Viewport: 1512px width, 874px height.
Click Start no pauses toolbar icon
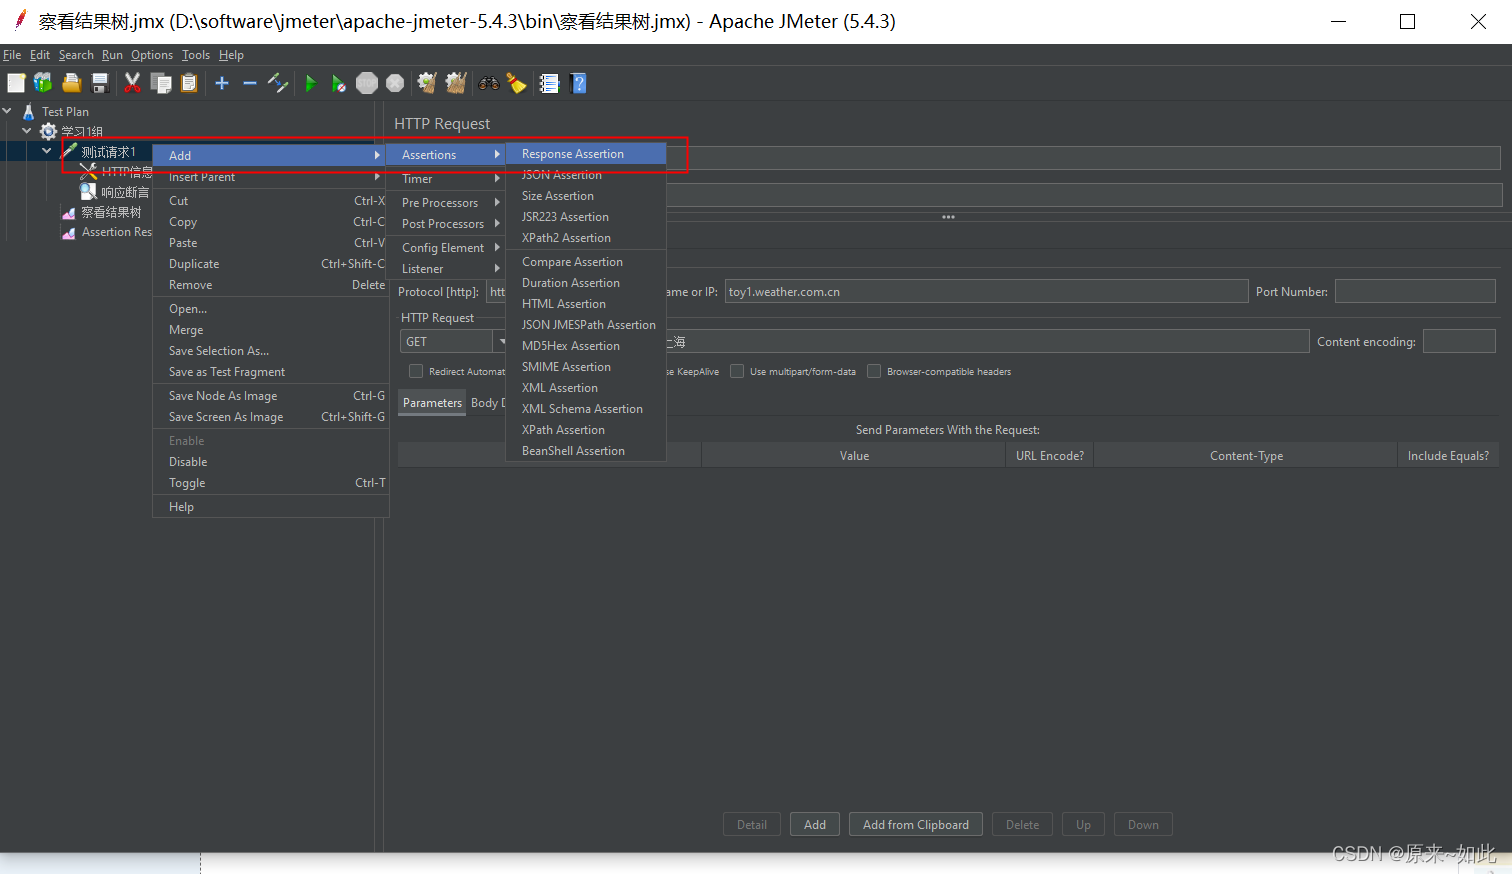[x=339, y=83]
